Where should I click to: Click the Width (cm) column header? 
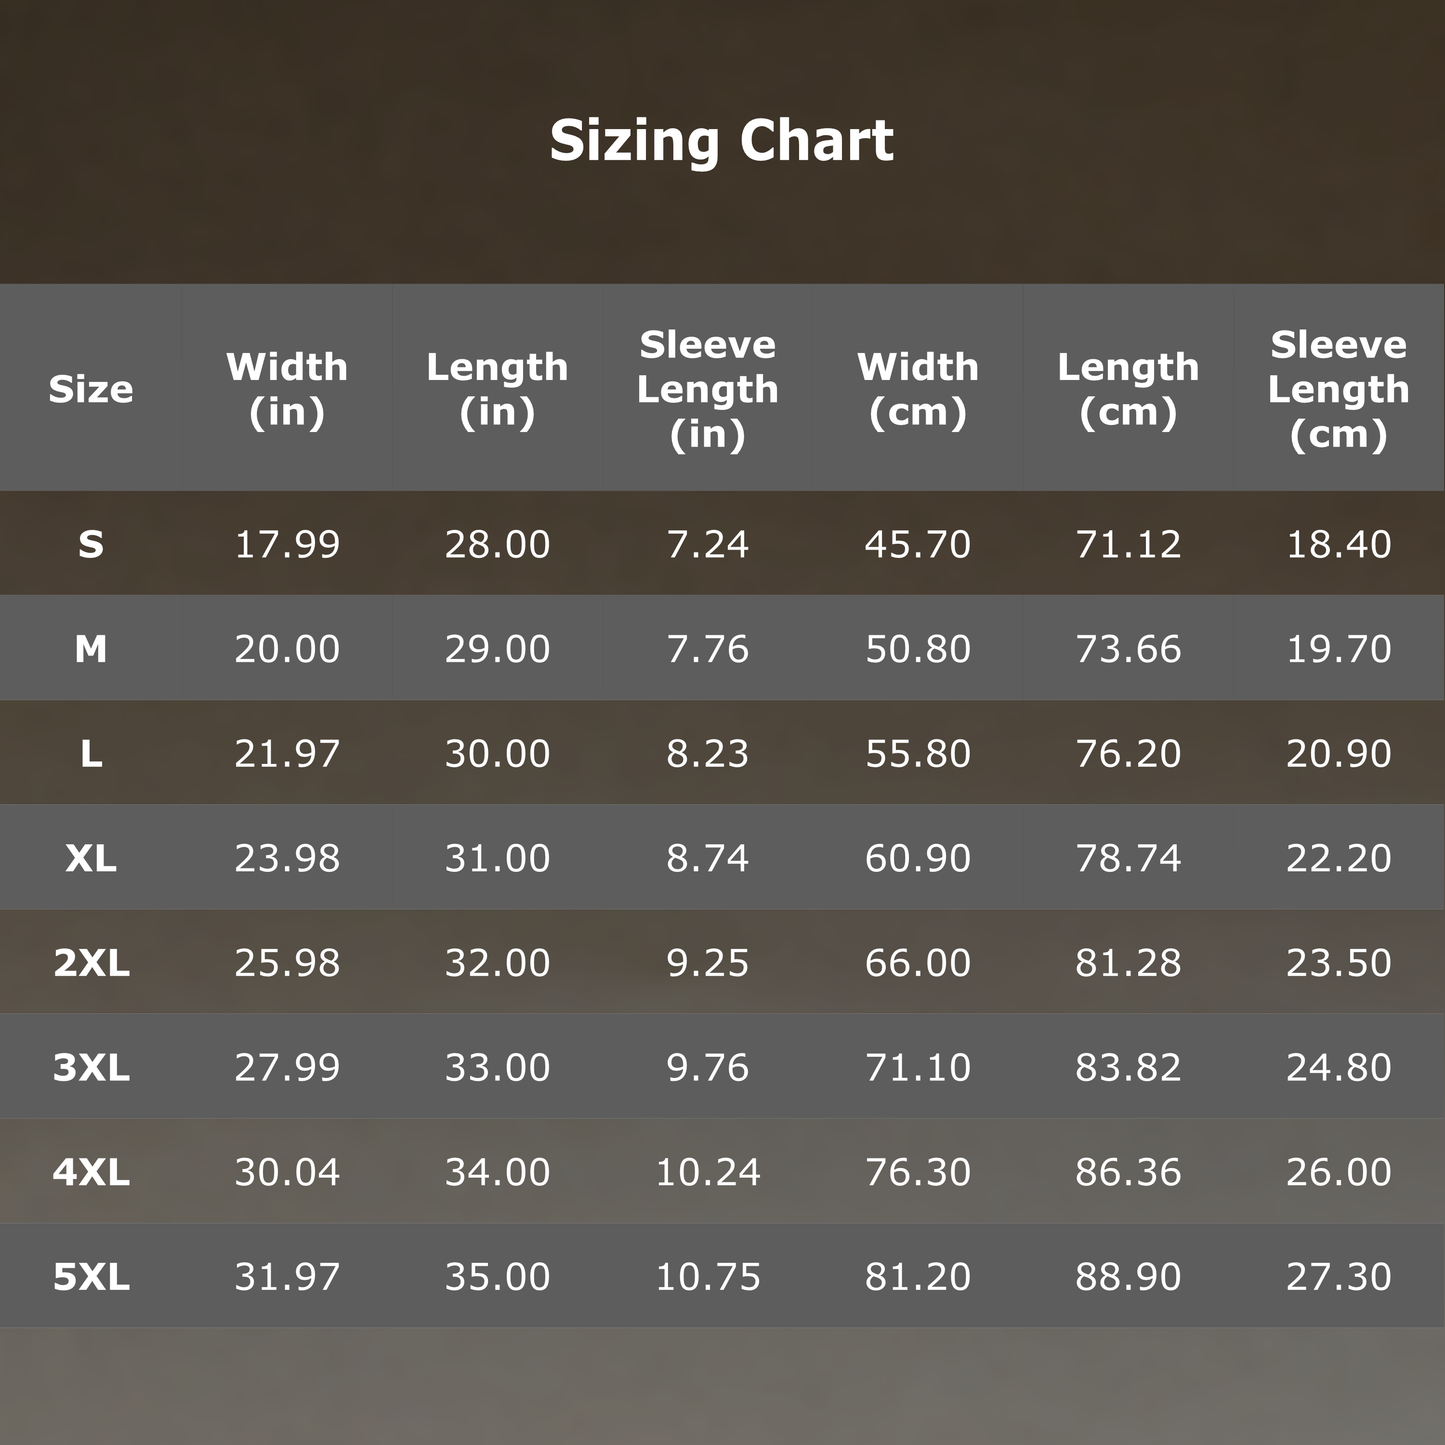pos(918,389)
